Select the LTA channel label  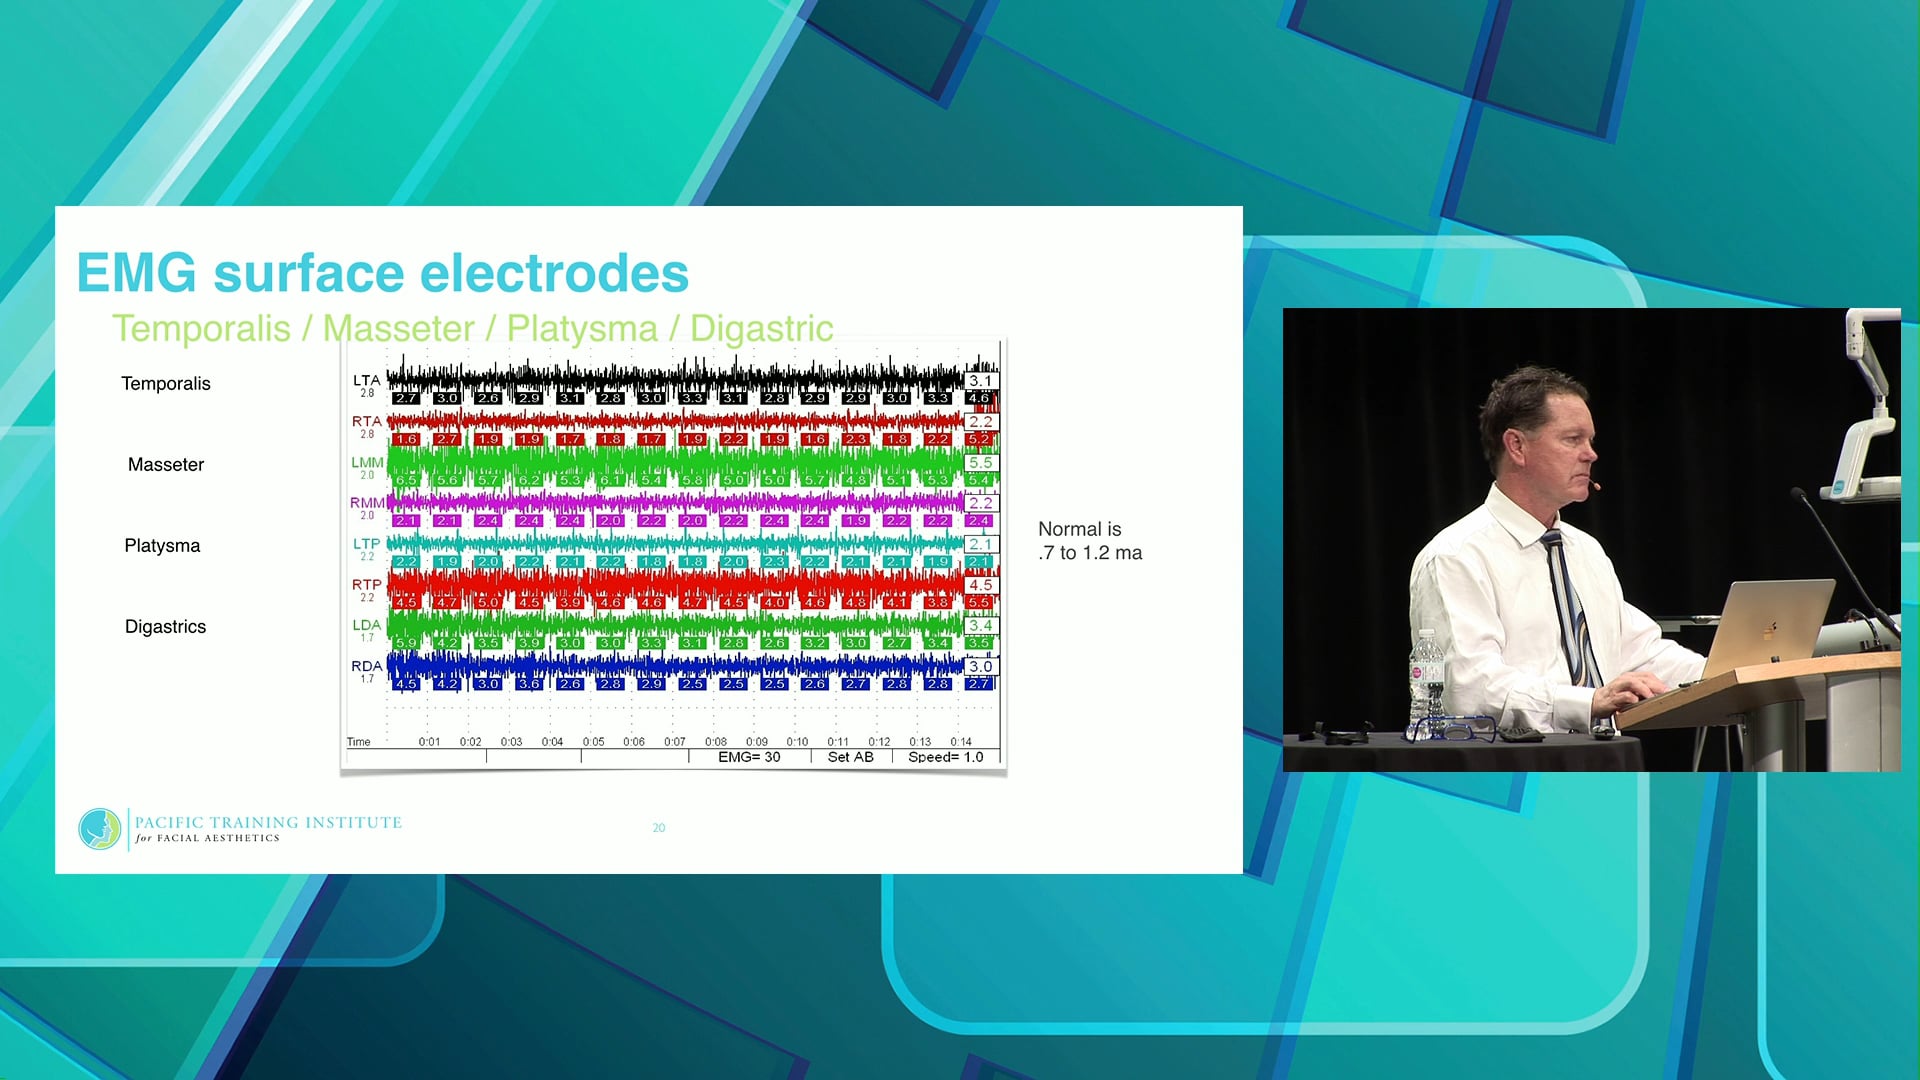coord(366,380)
